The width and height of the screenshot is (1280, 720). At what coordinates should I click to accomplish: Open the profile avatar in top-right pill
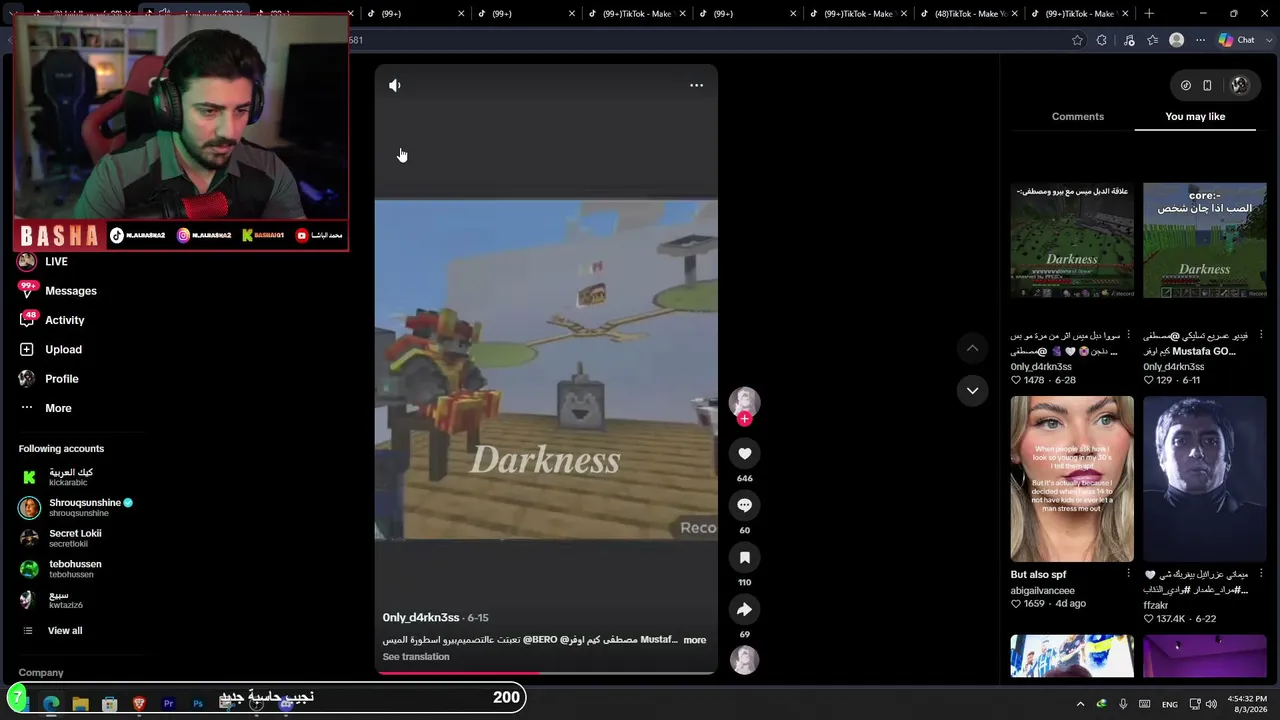click(x=1240, y=86)
